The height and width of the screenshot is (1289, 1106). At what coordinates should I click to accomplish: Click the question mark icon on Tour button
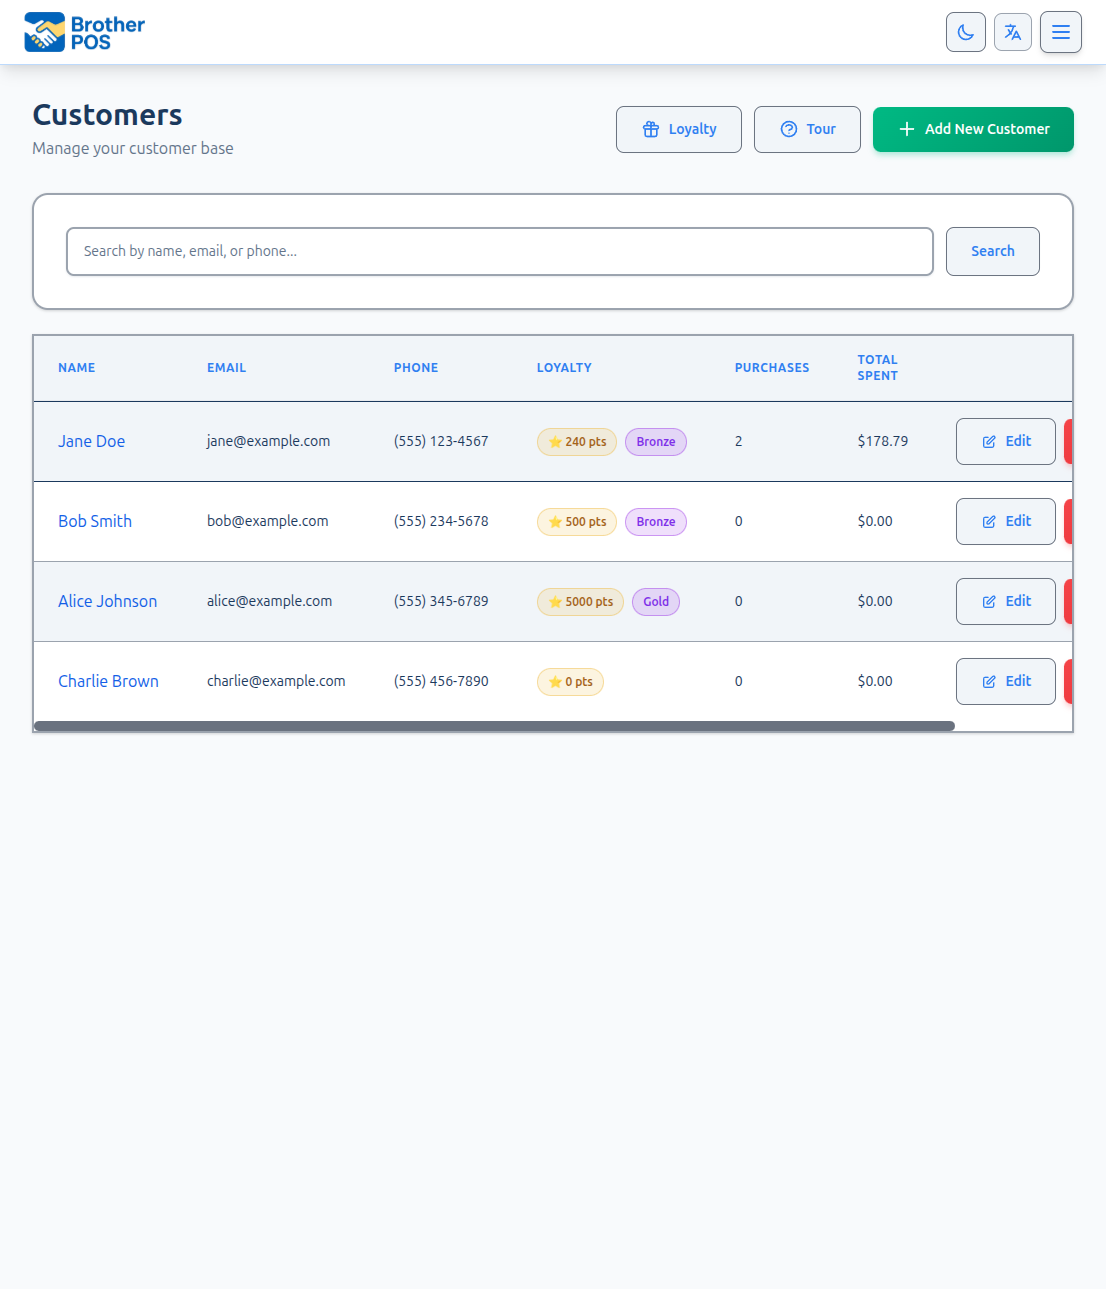789,129
